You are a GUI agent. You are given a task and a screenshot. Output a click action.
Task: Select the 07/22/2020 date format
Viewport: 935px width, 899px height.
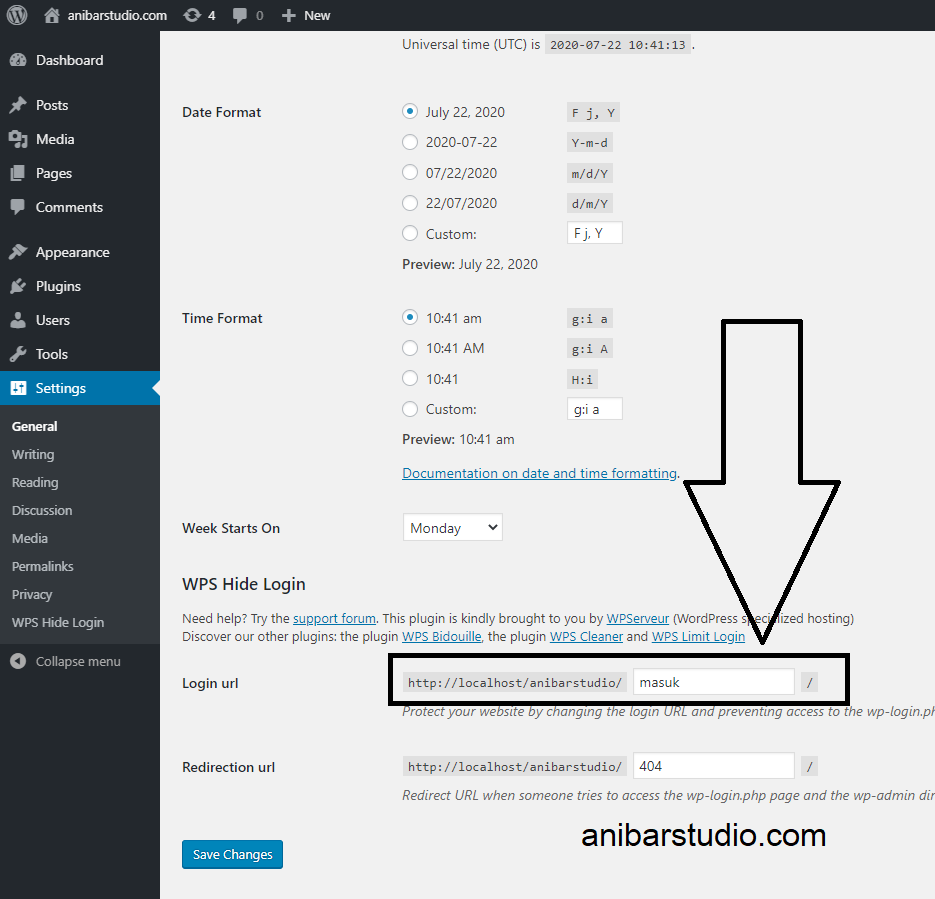tap(410, 172)
